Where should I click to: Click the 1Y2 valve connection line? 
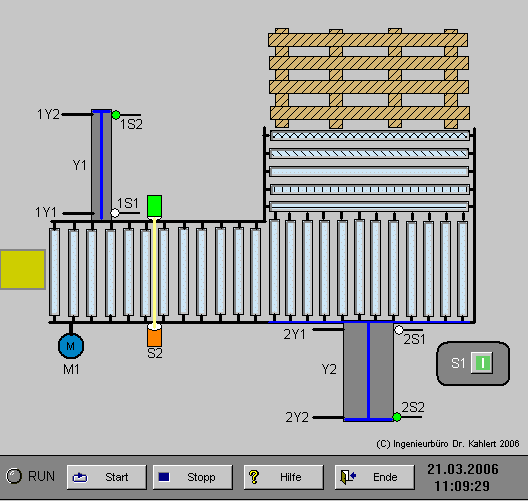pos(77,114)
